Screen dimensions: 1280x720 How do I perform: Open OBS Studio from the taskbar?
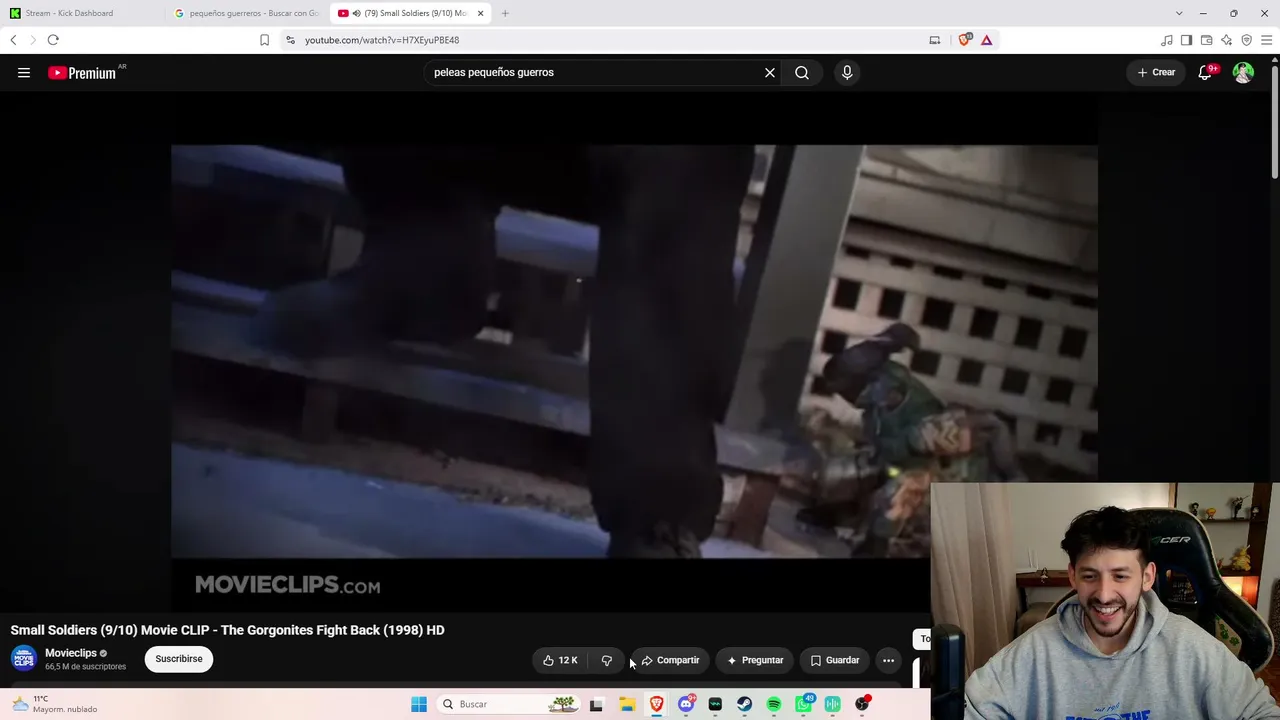pyautogui.click(x=862, y=704)
